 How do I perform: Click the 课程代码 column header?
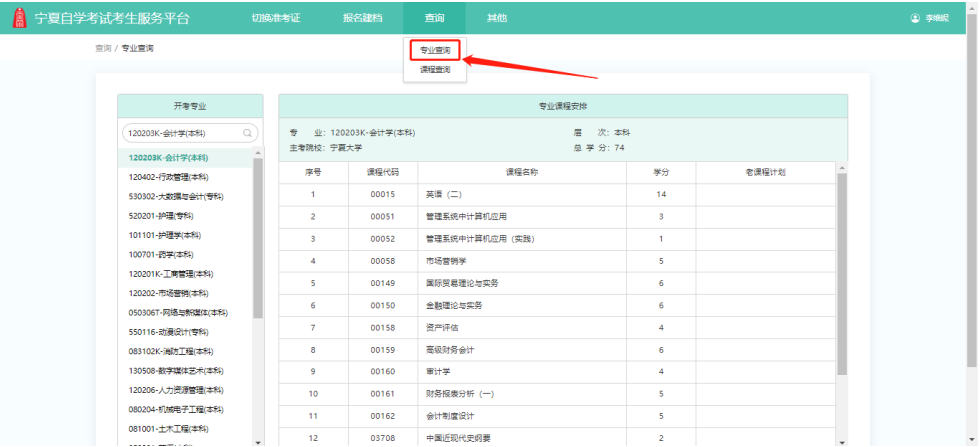point(382,173)
